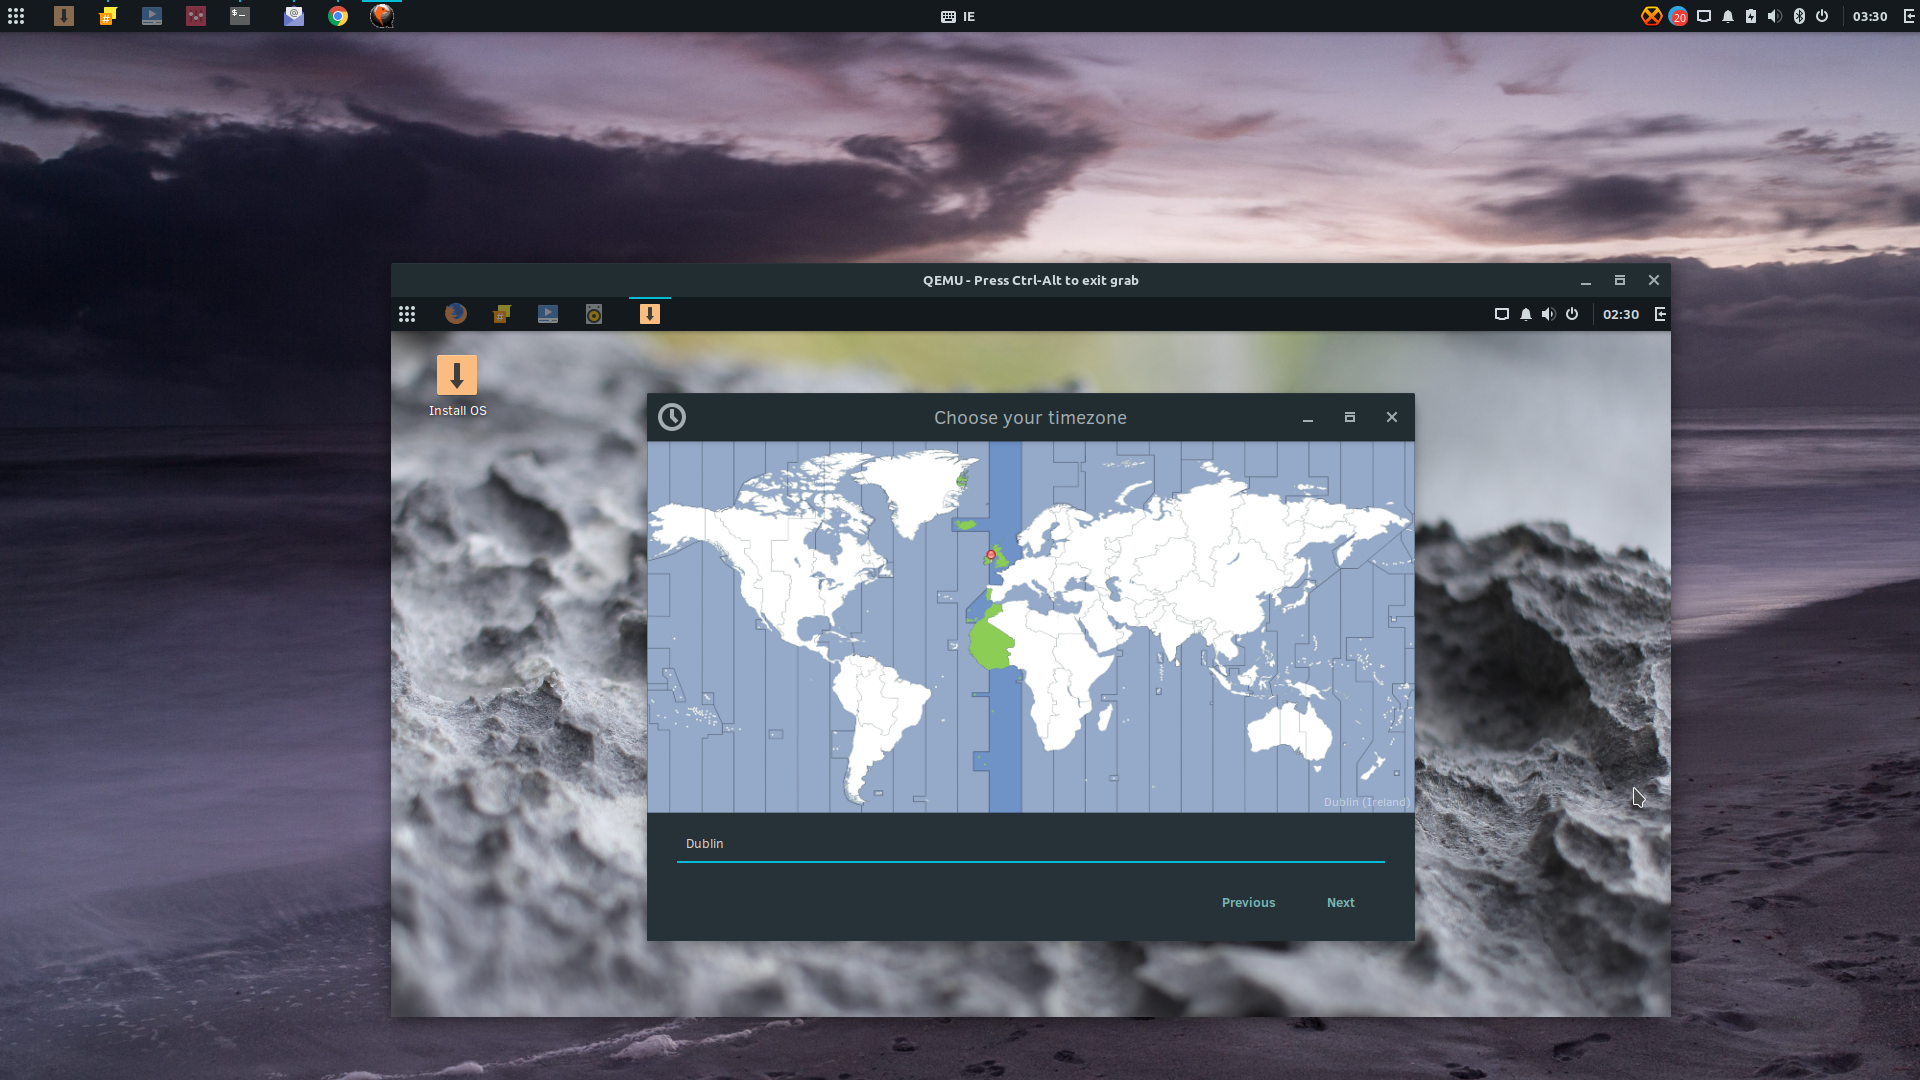The width and height of the screenshot is (1920, 1080).
Task: Open the dark red app icon in host panel
Action: point(196,16)
